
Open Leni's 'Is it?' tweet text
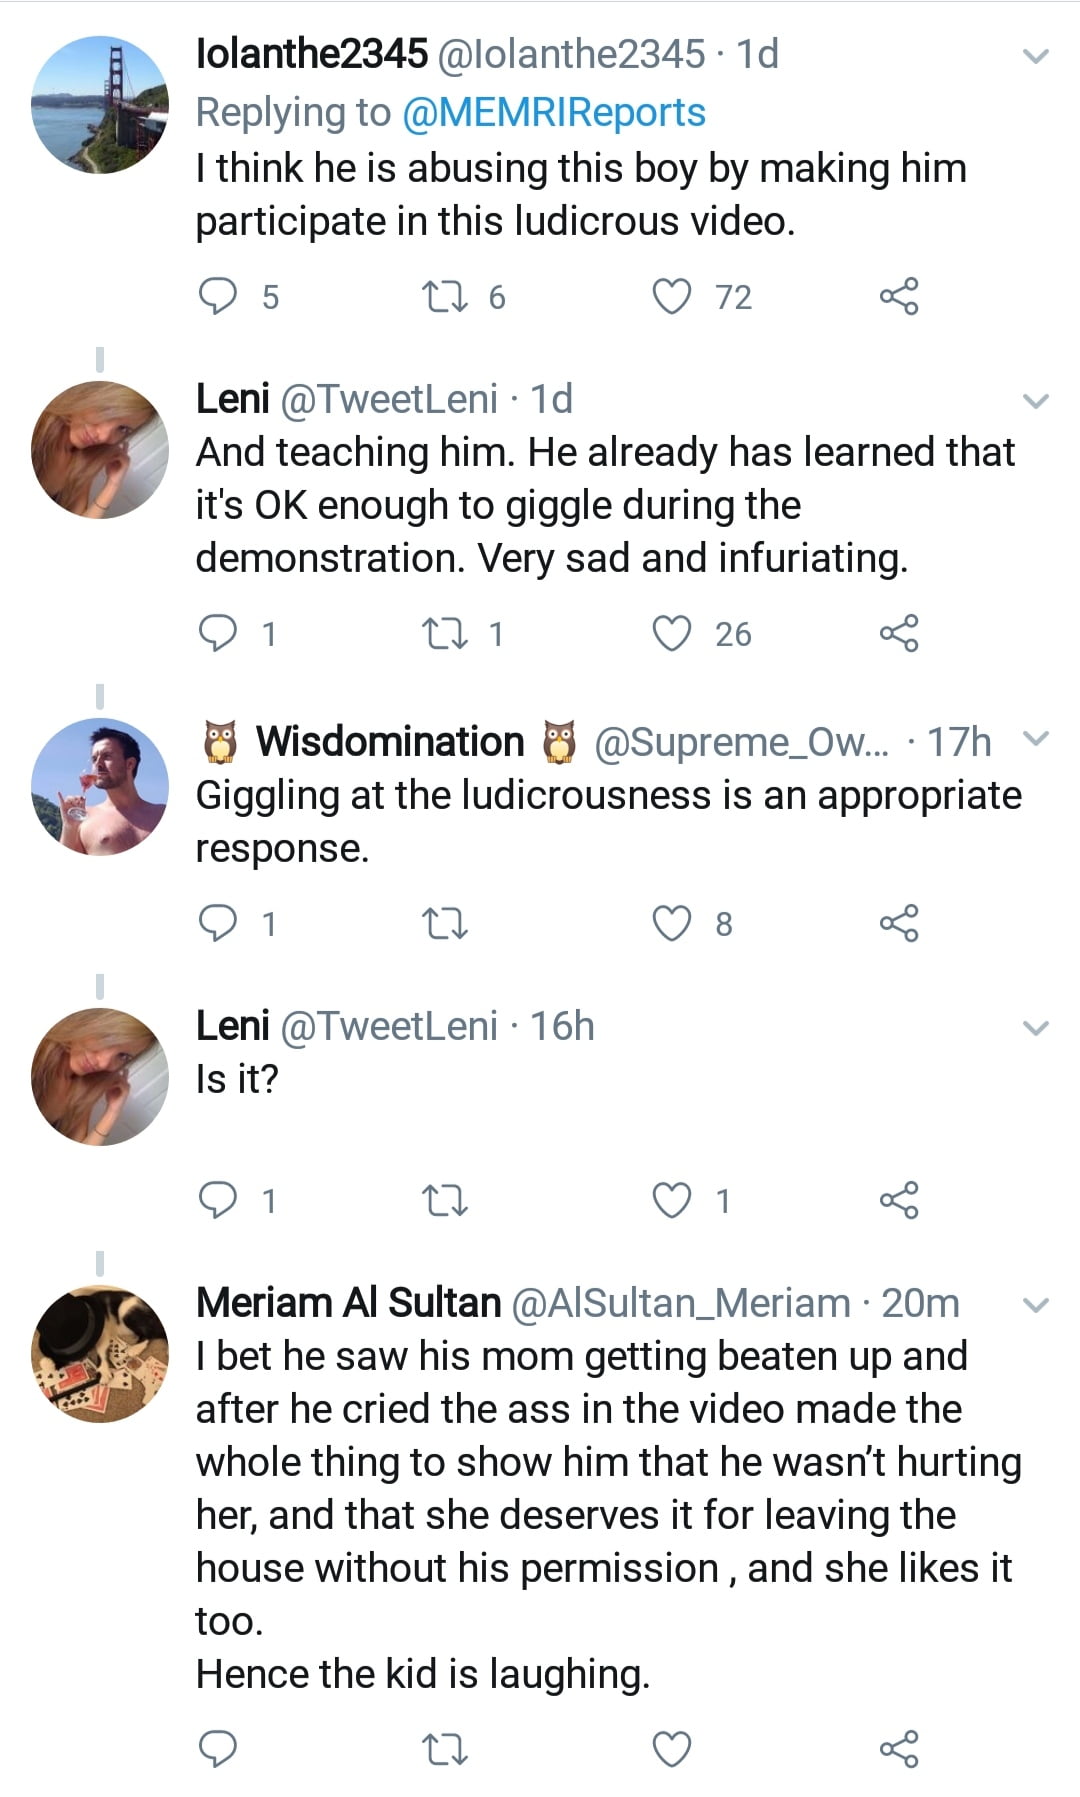[x=237, y=1079]
